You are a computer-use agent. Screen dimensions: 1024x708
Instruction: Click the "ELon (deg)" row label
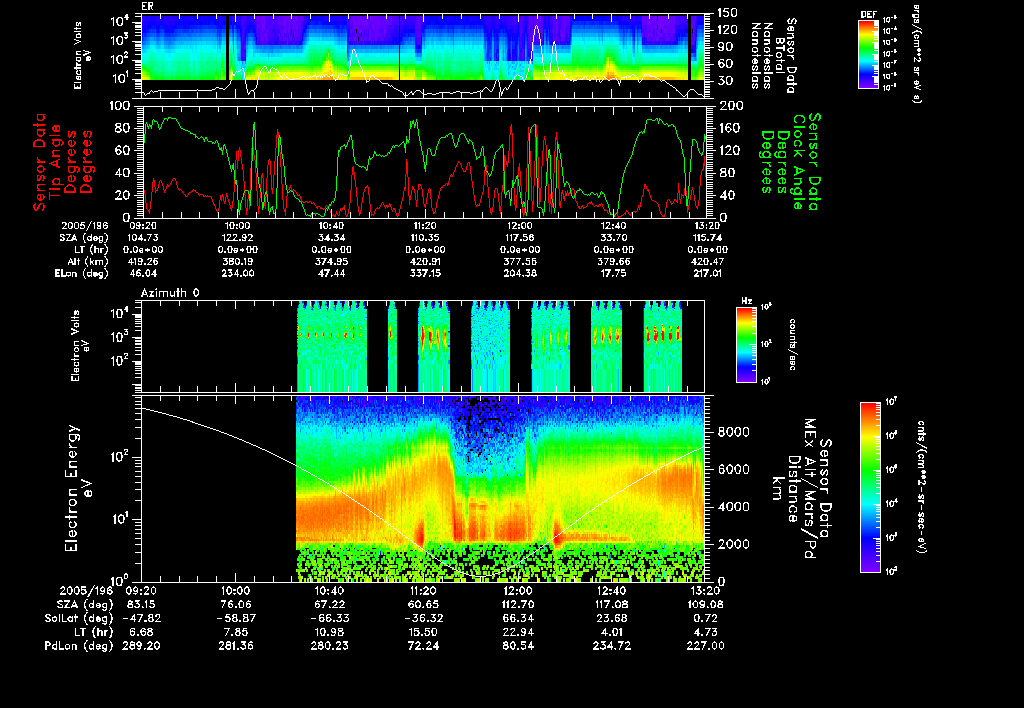(82, 274)
